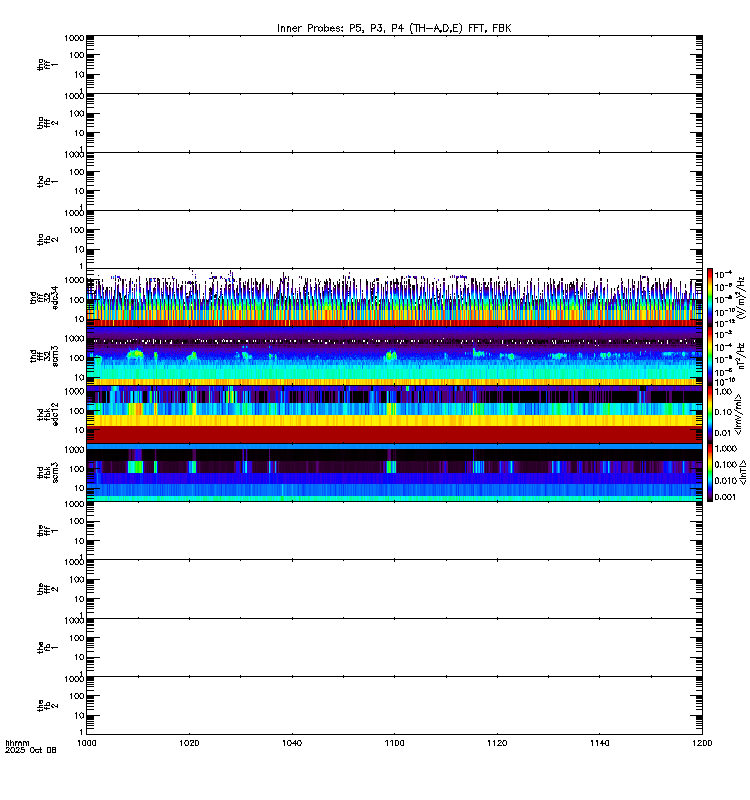Click the 1020 time axis label
The height and width of the screenshot is (800, 750).
189,743
